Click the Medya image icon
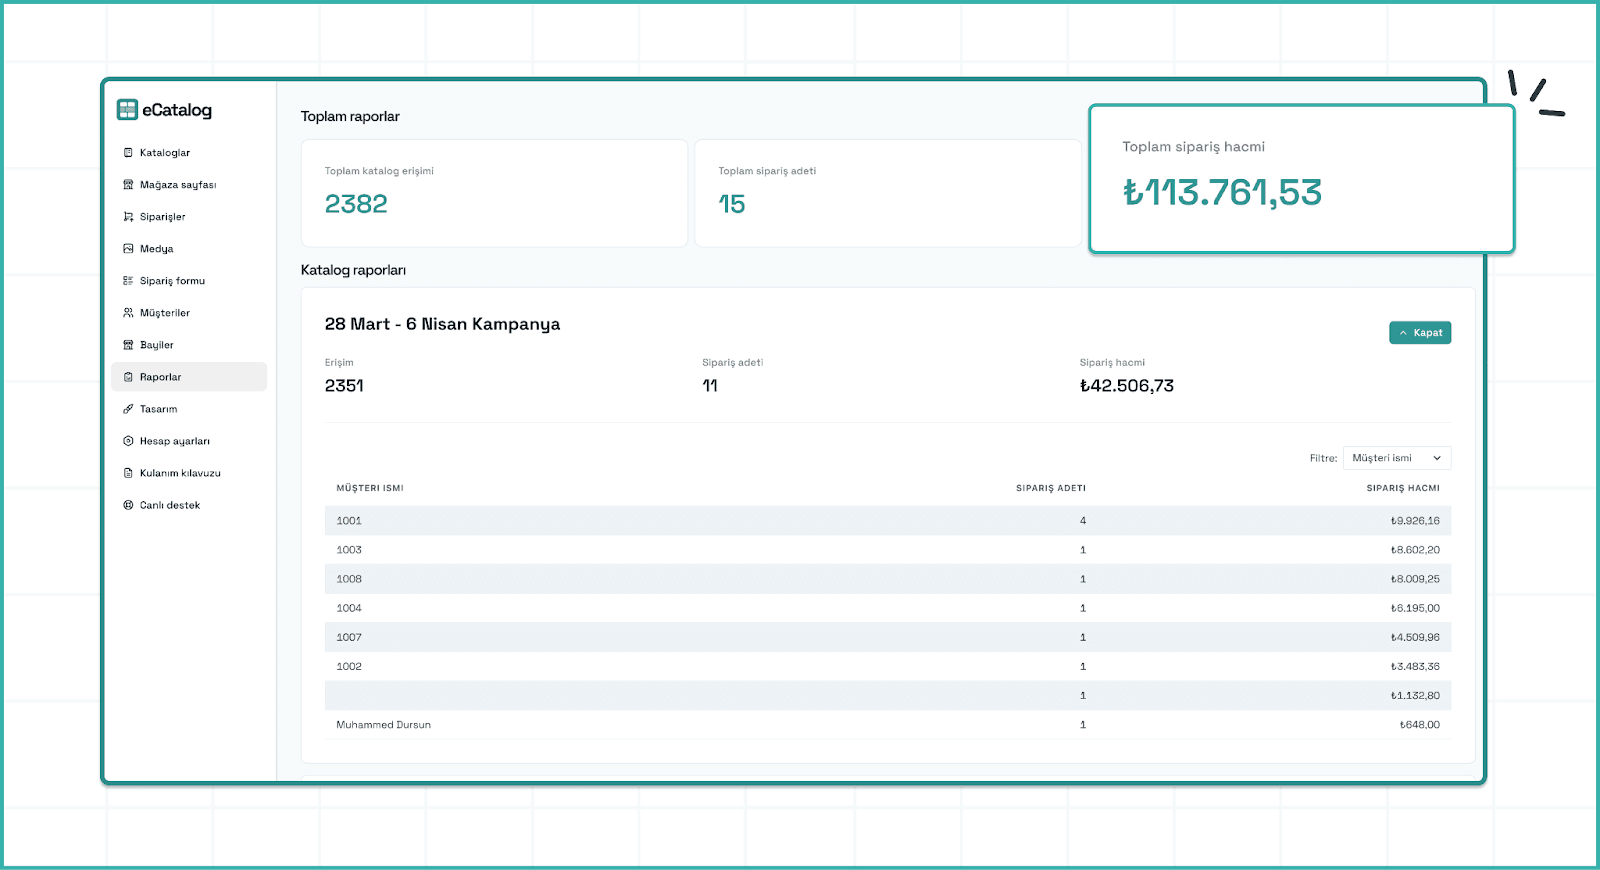Image resolution: width=1600 pixels, height=870 pixels. 128,249
